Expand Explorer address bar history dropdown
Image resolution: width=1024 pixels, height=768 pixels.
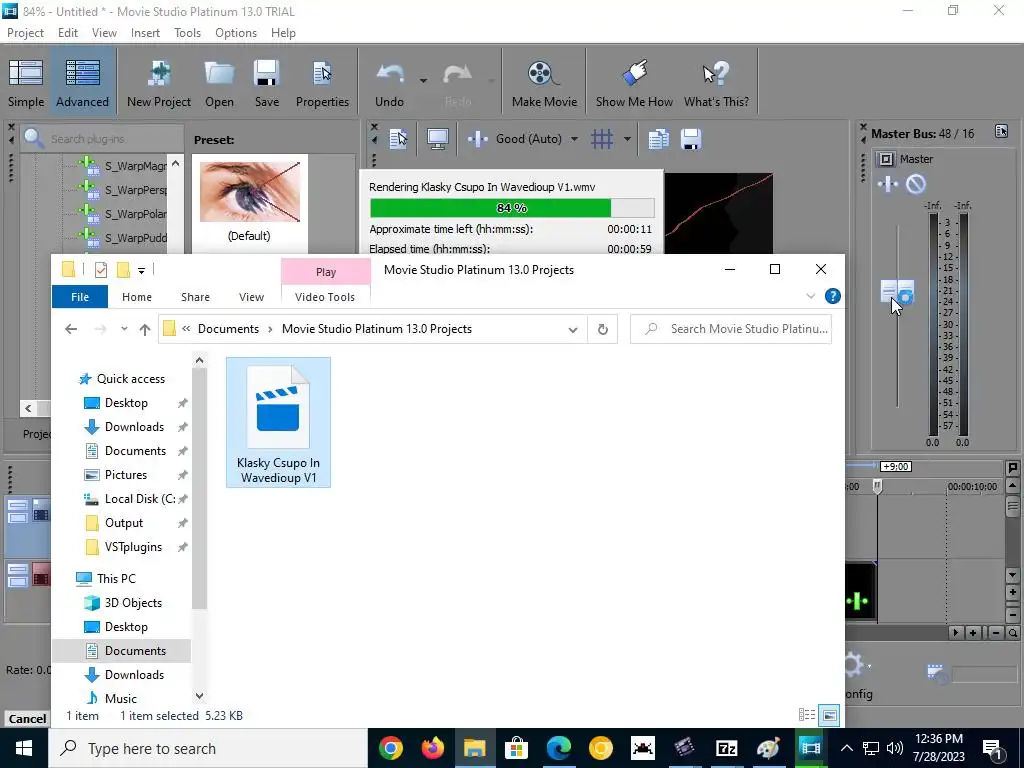point(573,329)
